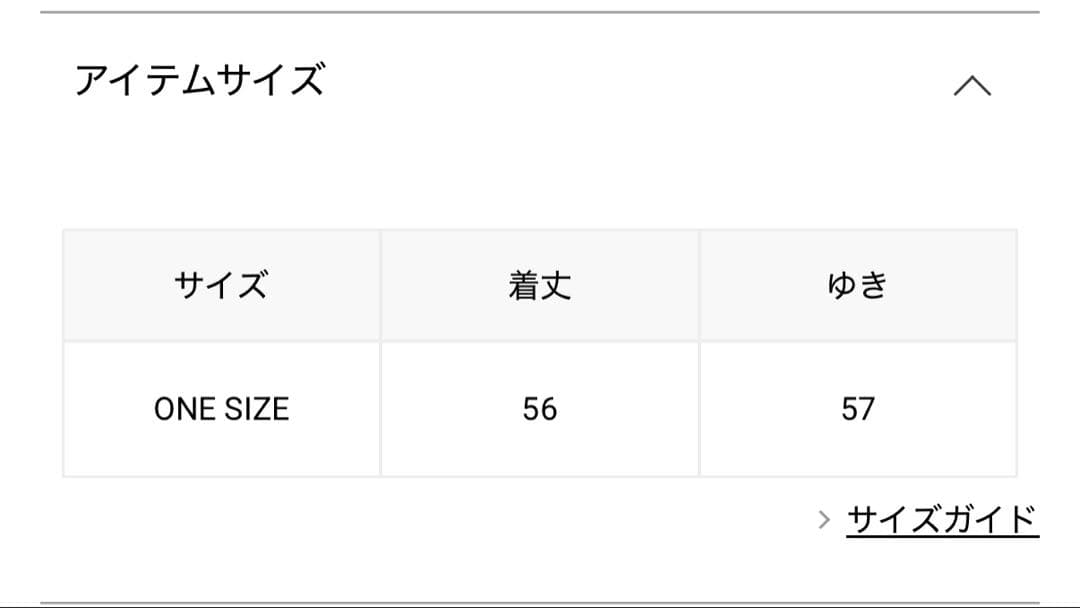1080x608 pixels.
Task: Click the empty area left of ONE SIZE
Action: pyautogui.click(x=110, y=407)
